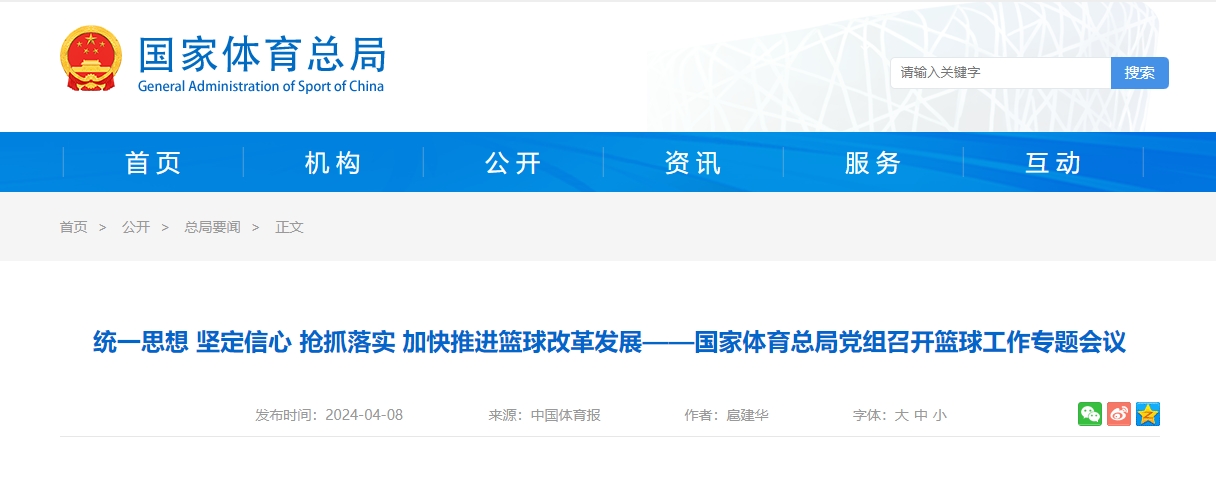Set font size to 小 (small)
This screenshot has width=1216, height=484.
click(x=939, y=415)
